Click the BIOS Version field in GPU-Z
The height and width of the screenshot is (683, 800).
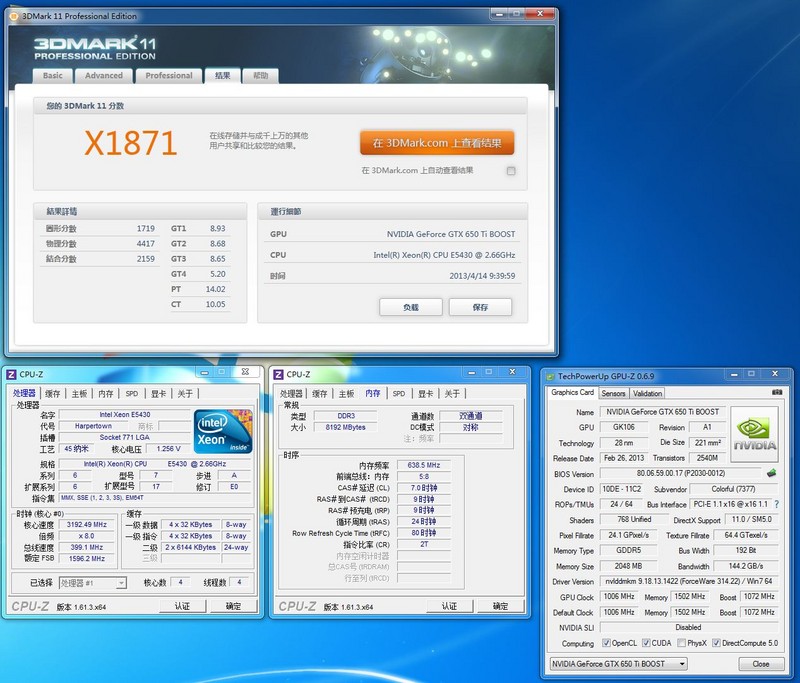681,473
